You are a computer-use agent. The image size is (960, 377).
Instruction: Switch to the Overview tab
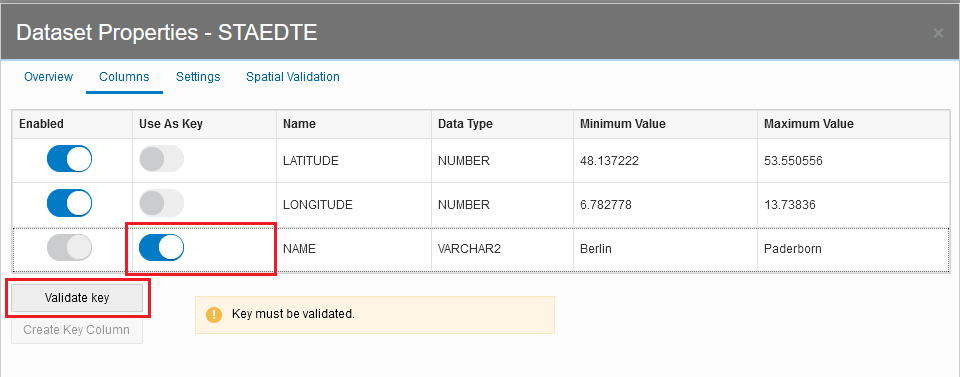tap(48, 77)
